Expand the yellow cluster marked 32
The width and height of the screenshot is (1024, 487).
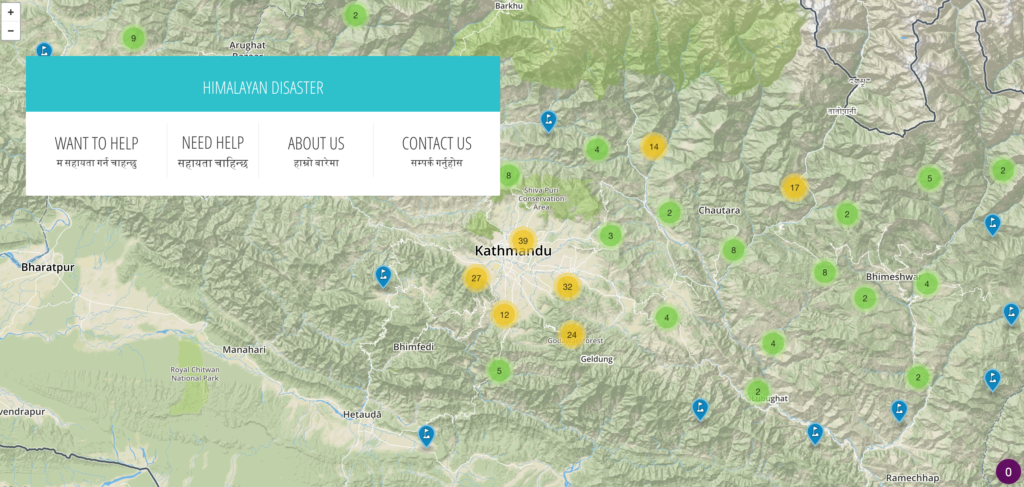(567, 287)
